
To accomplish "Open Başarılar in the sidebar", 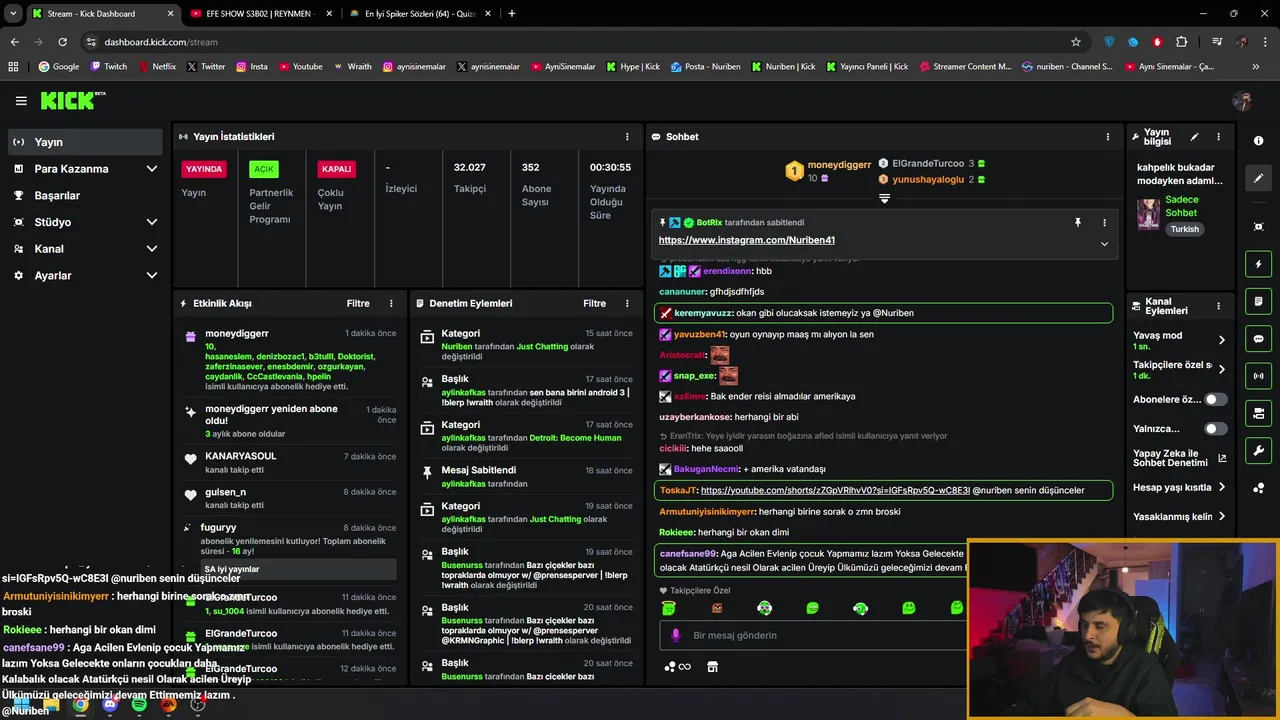I will [x=84, y=195].
